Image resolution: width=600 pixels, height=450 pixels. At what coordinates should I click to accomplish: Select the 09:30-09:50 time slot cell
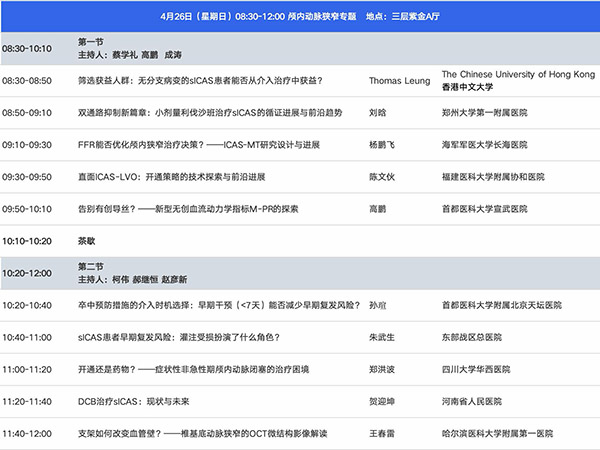click(29, 177)
